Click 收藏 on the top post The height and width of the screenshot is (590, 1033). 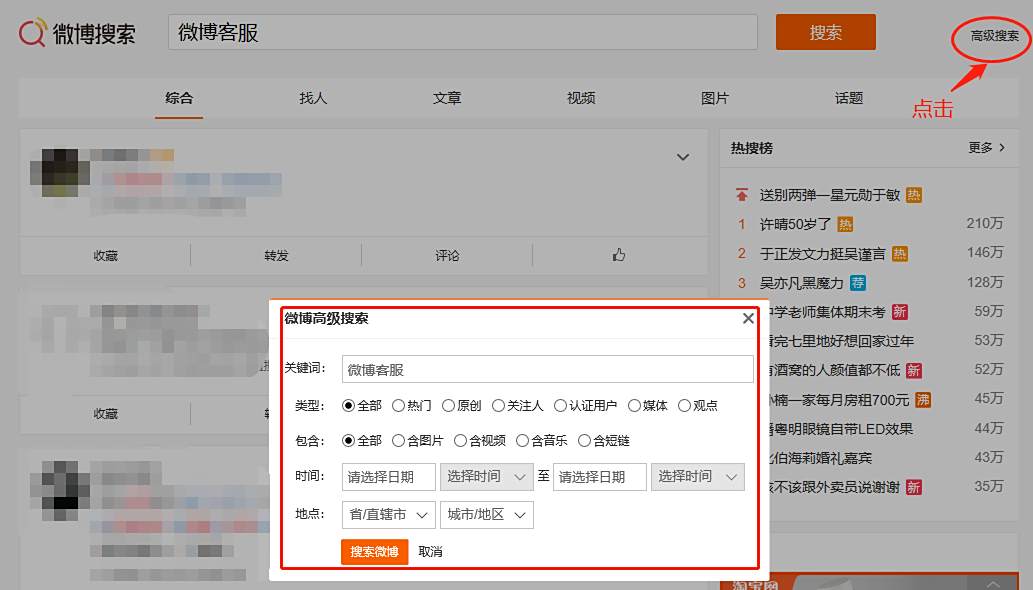(x=105, y=255)
